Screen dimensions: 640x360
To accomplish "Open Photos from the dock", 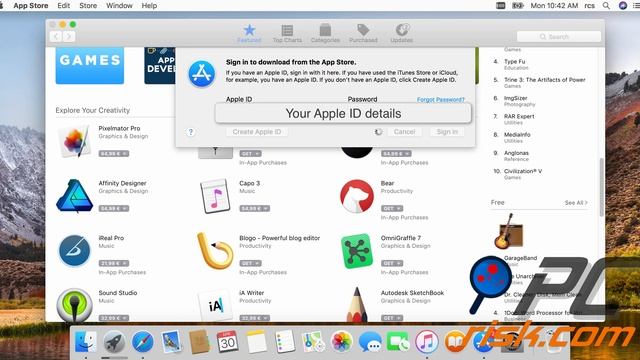I will (x=341, y=342).
